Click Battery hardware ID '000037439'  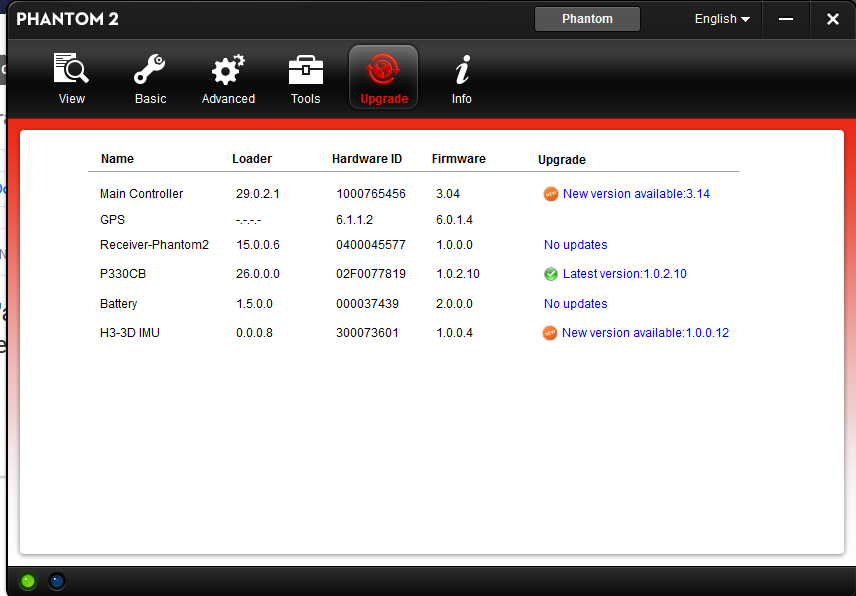(367, 304)
